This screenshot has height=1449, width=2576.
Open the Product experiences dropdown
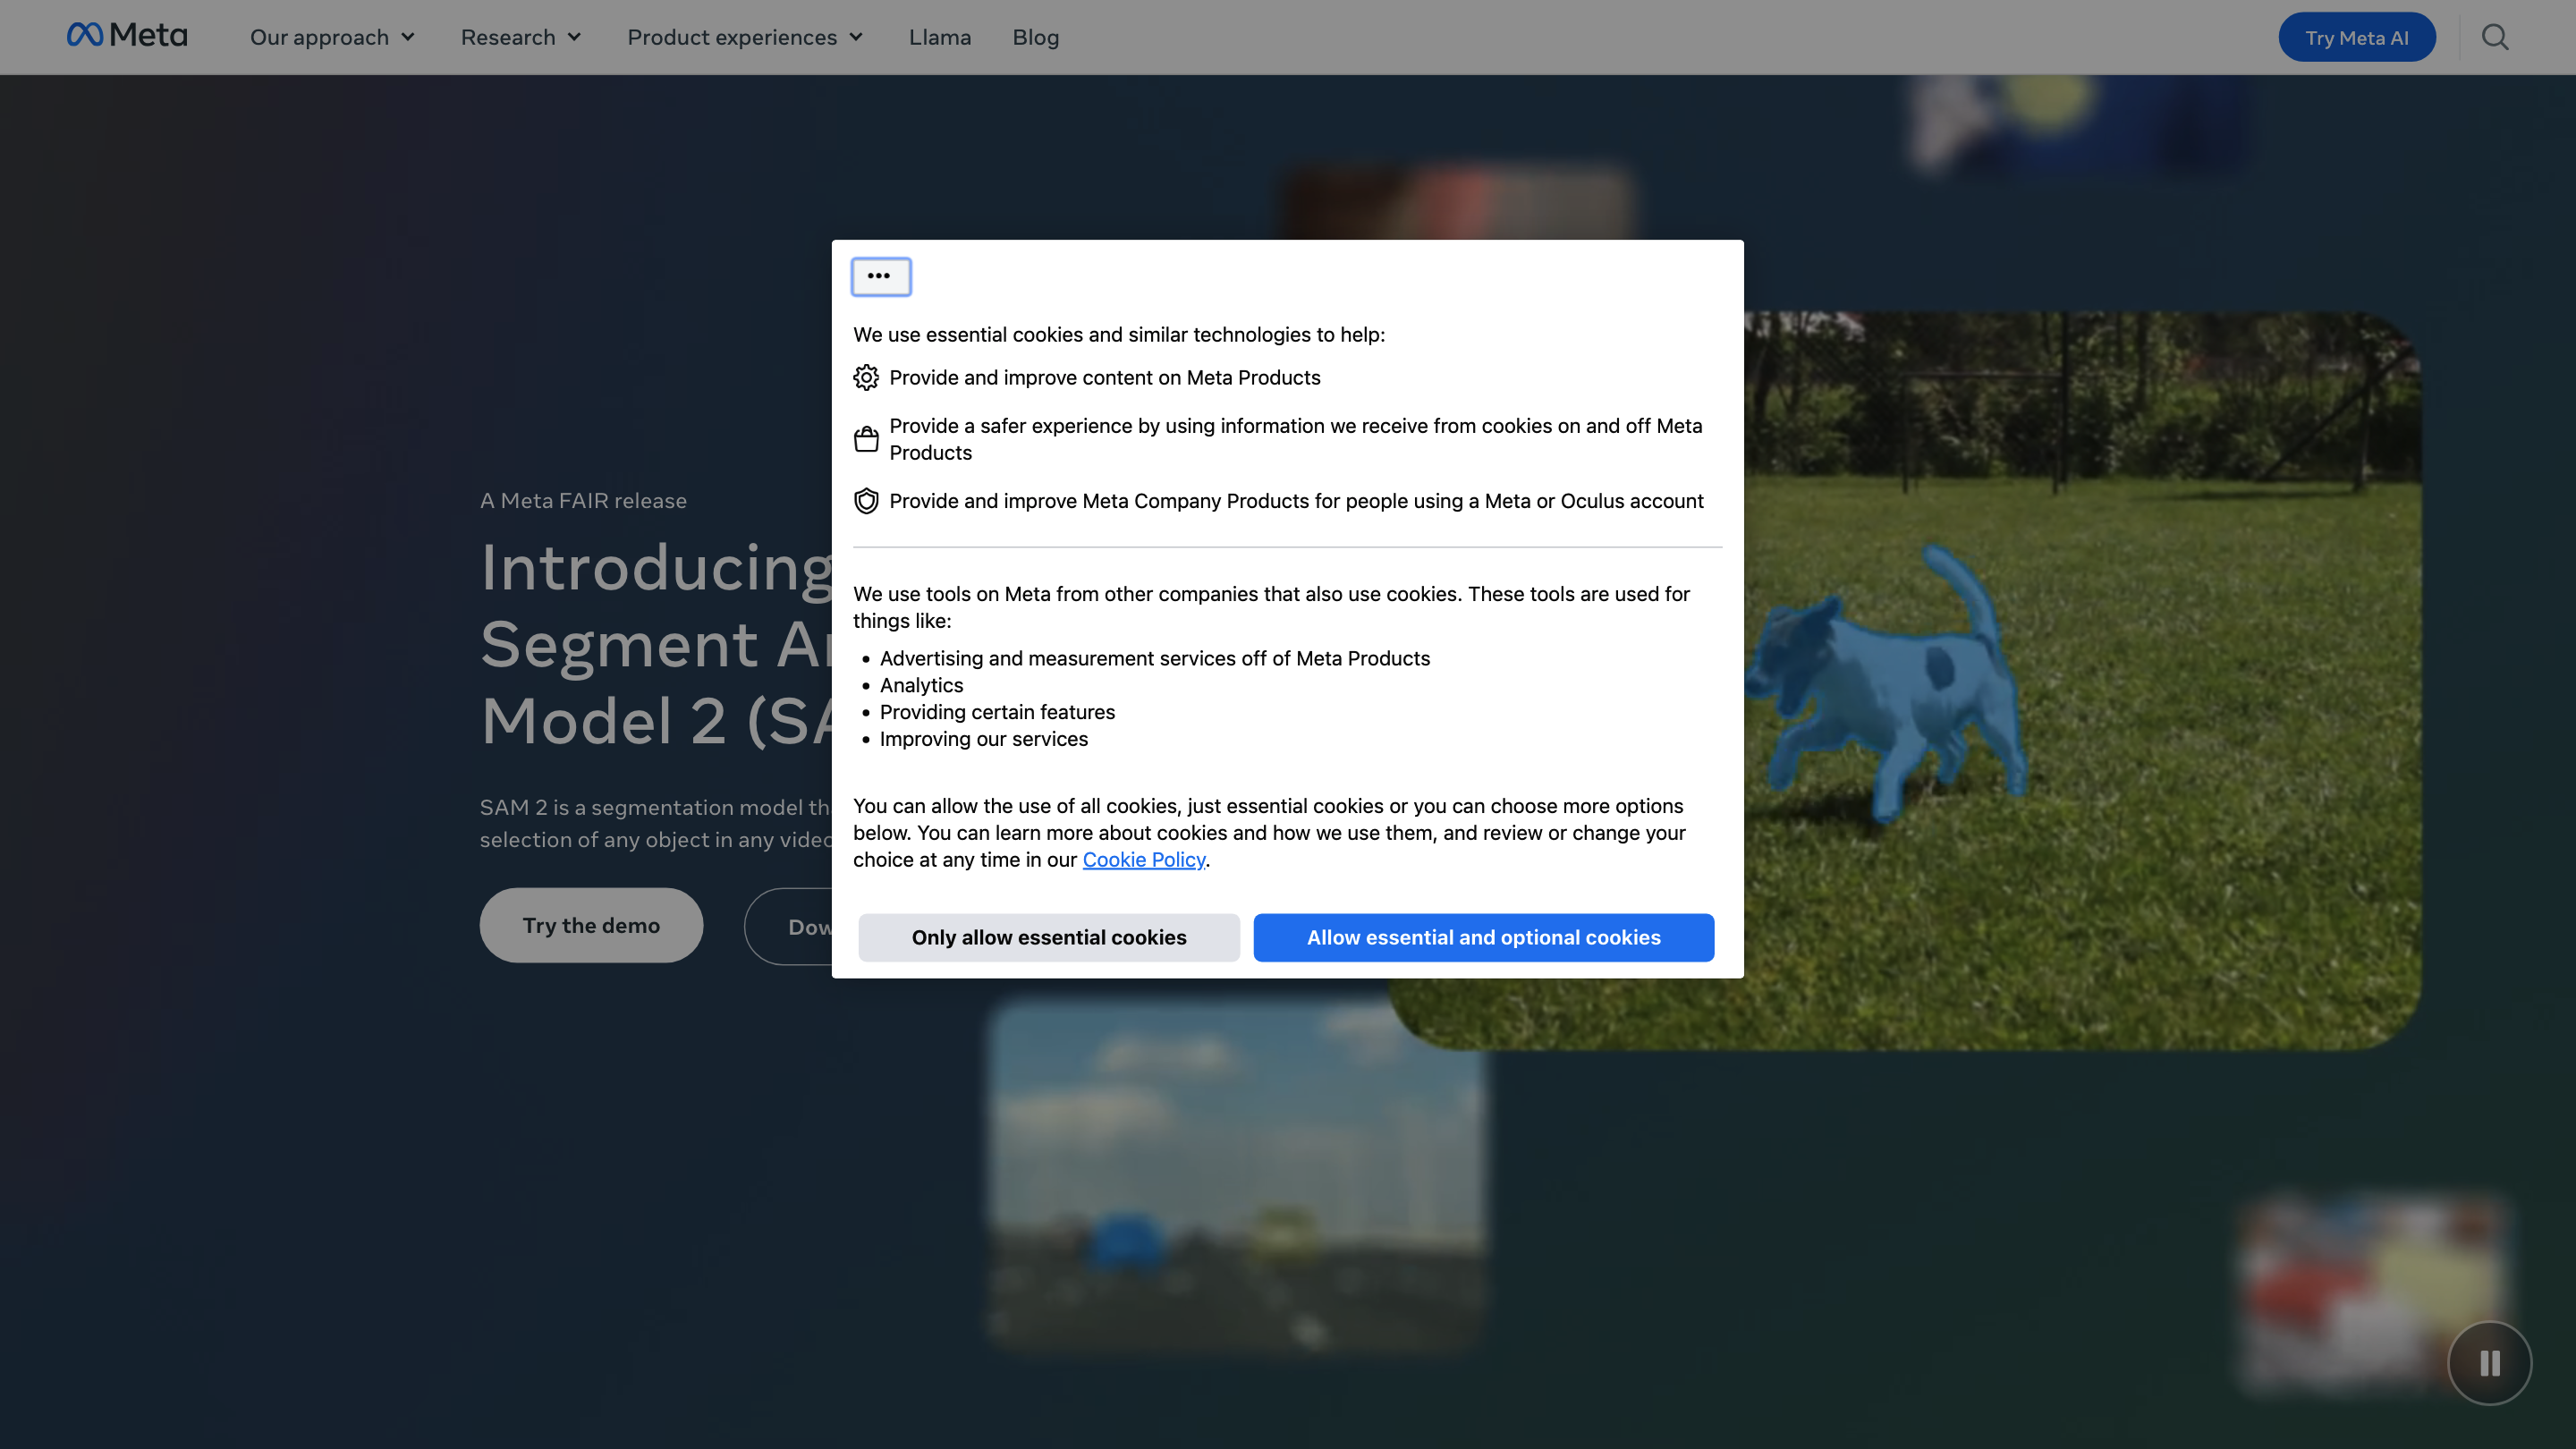coord(745,37)
